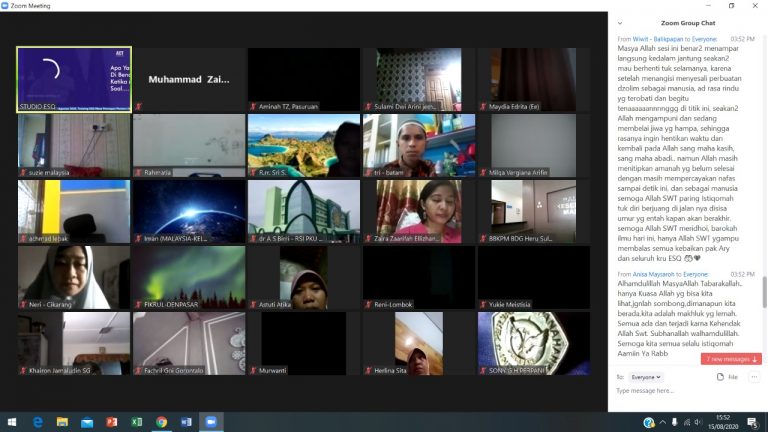Viewport: 768px width, 432px height.
Task: Open Excel from the taskbar
Action: click(136, 422)
